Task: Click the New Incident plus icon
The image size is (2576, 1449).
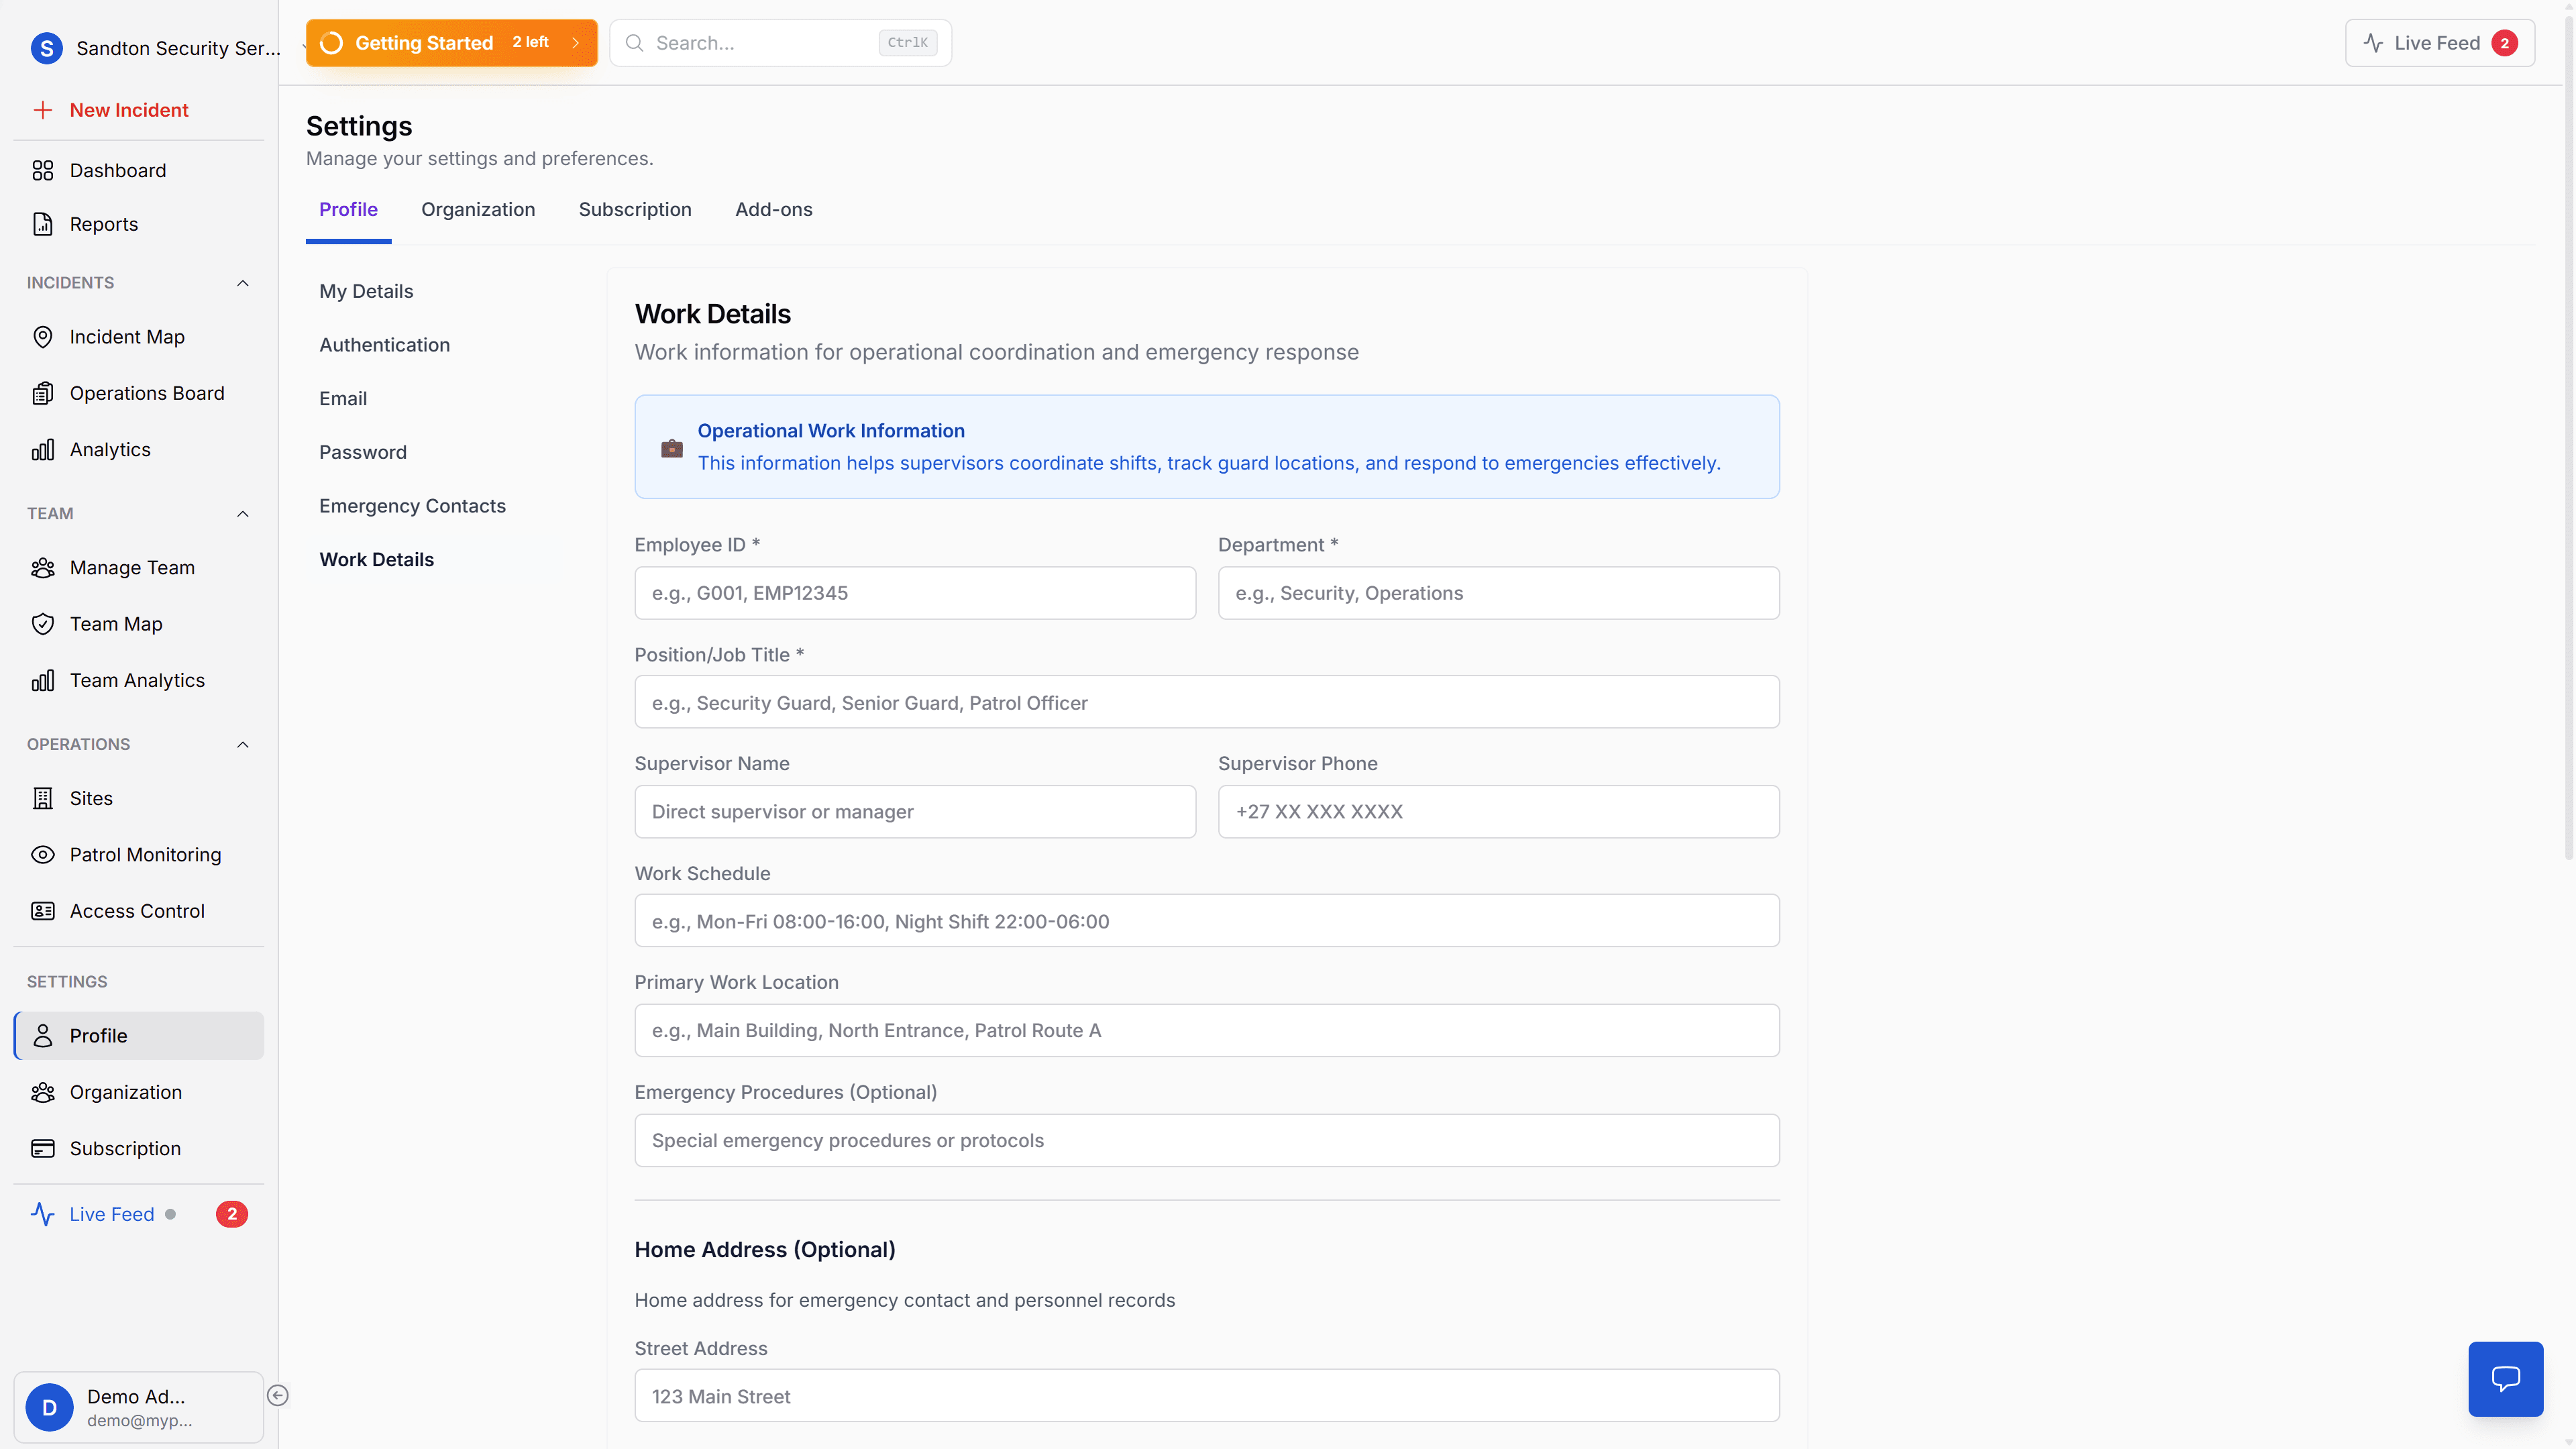Action: pos(43,110)
